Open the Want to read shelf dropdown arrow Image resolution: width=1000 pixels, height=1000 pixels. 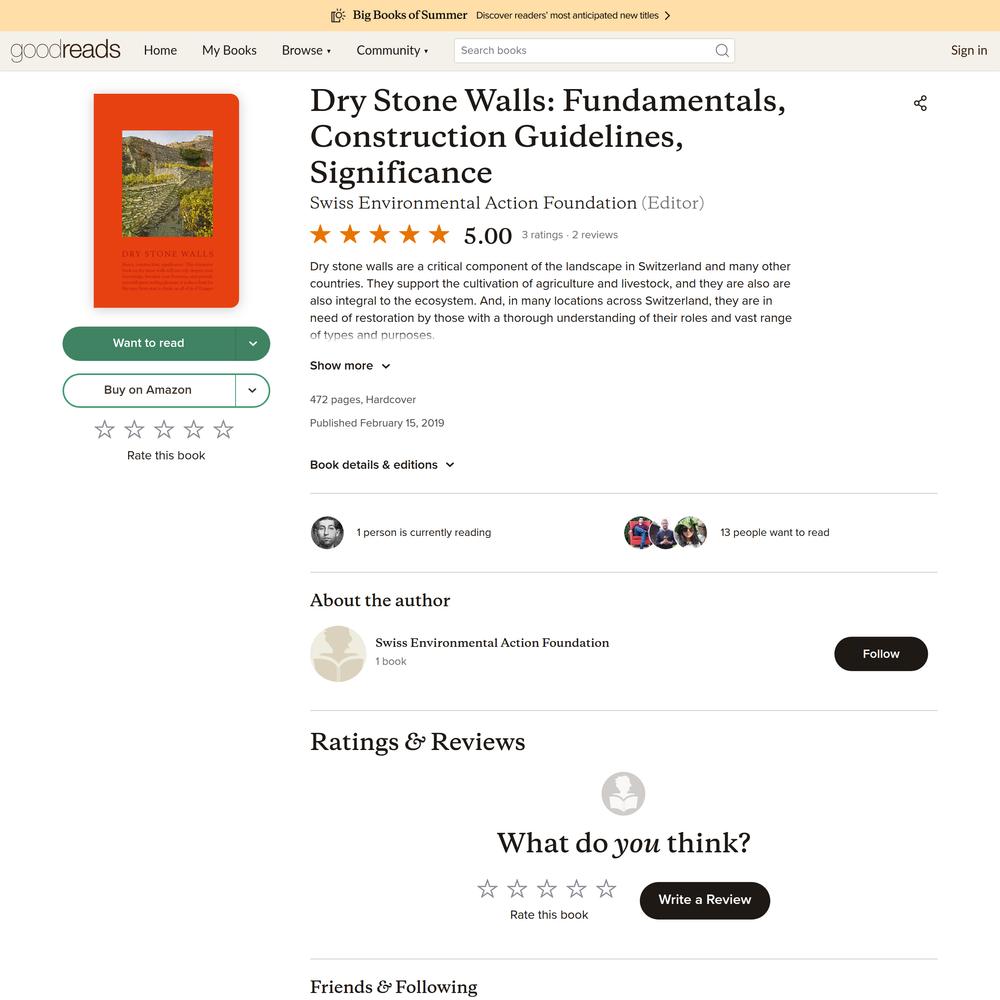[253, 344]
